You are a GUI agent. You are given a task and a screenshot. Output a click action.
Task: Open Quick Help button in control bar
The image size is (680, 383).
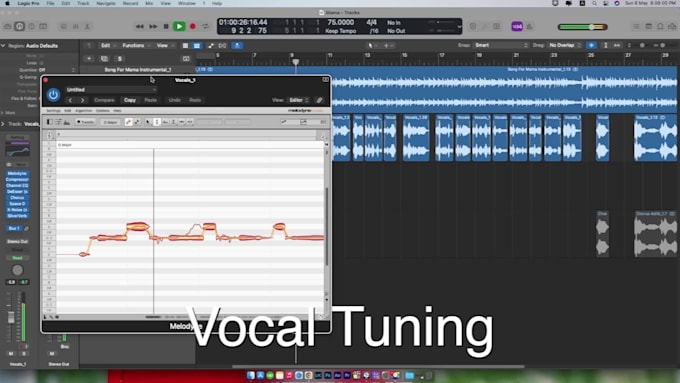[31, 26]
